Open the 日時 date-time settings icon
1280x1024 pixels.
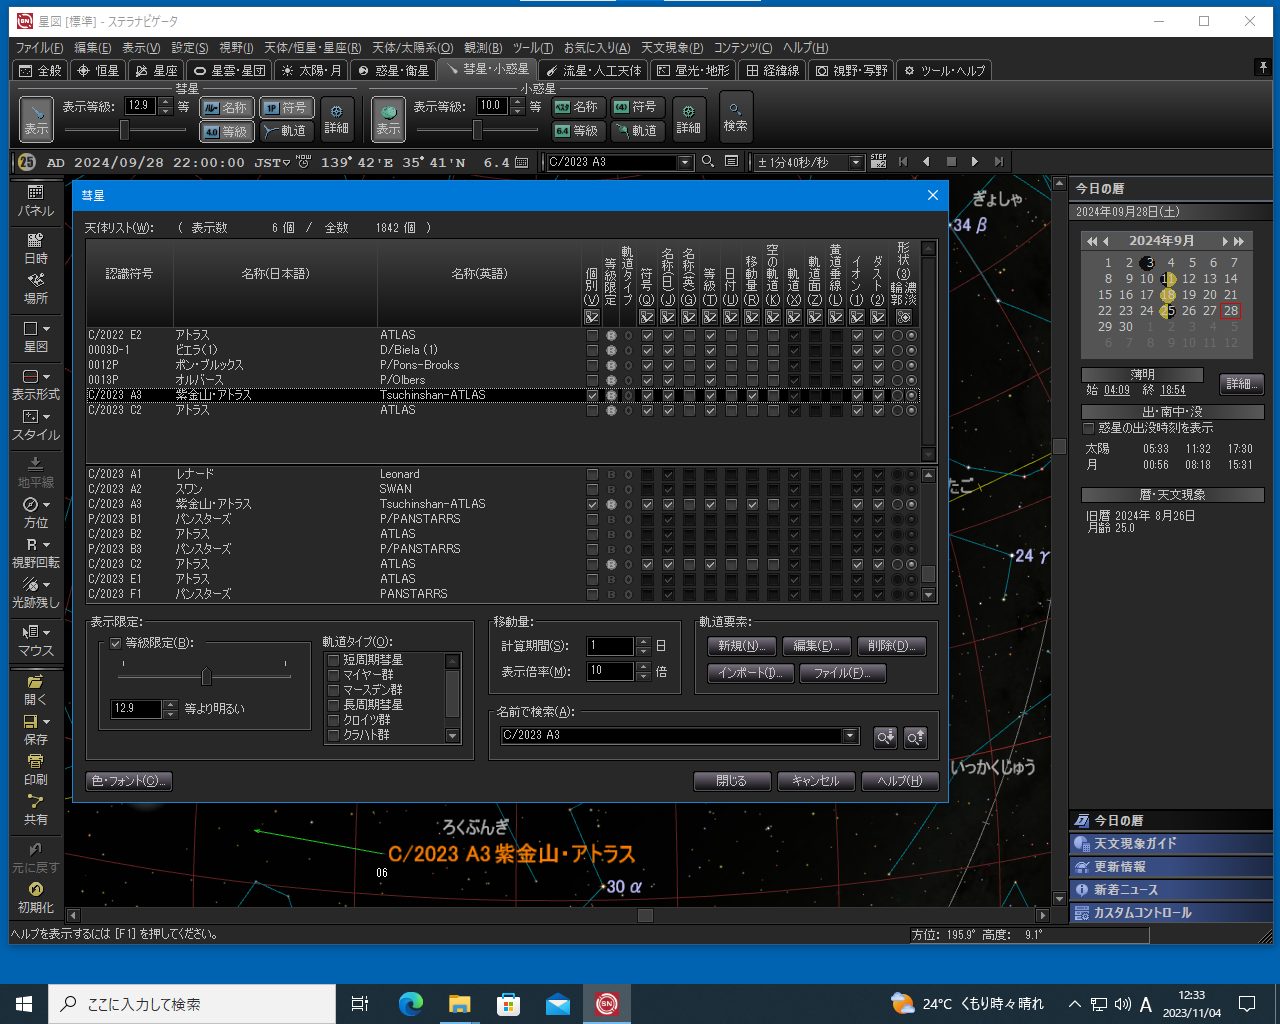pos(35,247)
